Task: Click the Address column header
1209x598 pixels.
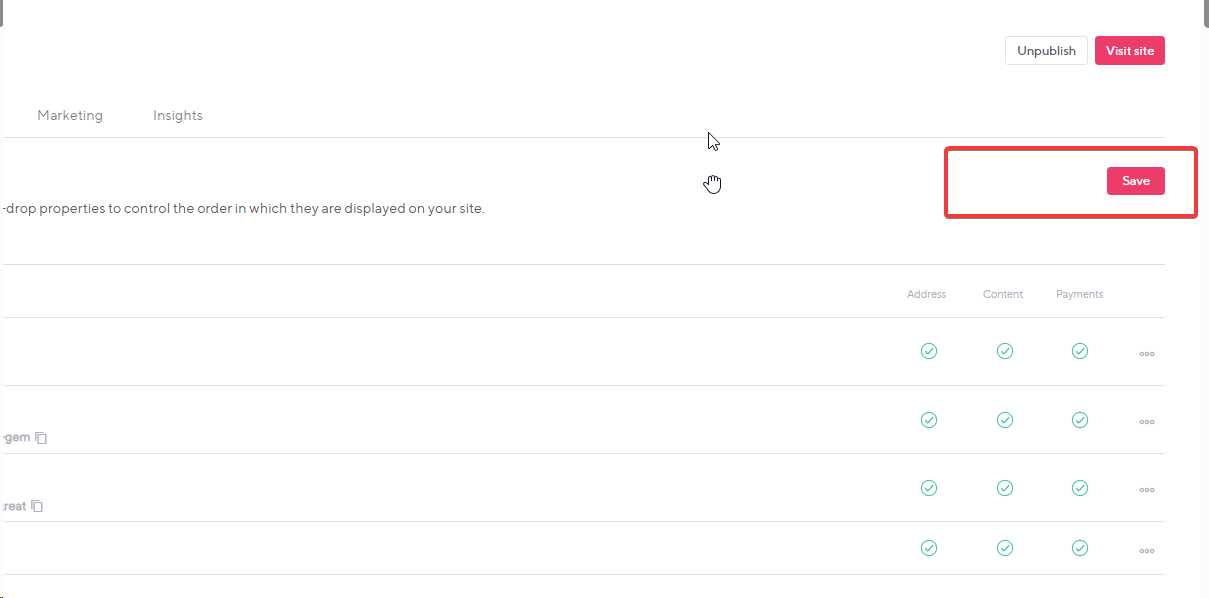Action: (x=926, y=294)
